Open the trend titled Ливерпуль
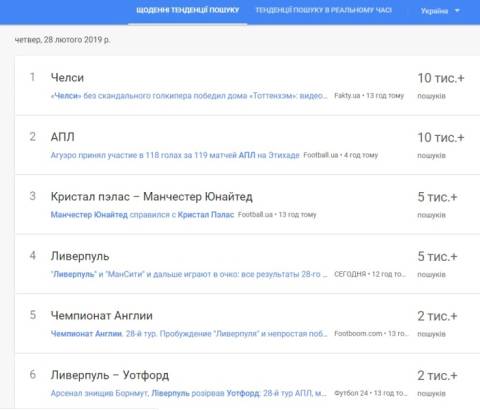 [80, 256]
